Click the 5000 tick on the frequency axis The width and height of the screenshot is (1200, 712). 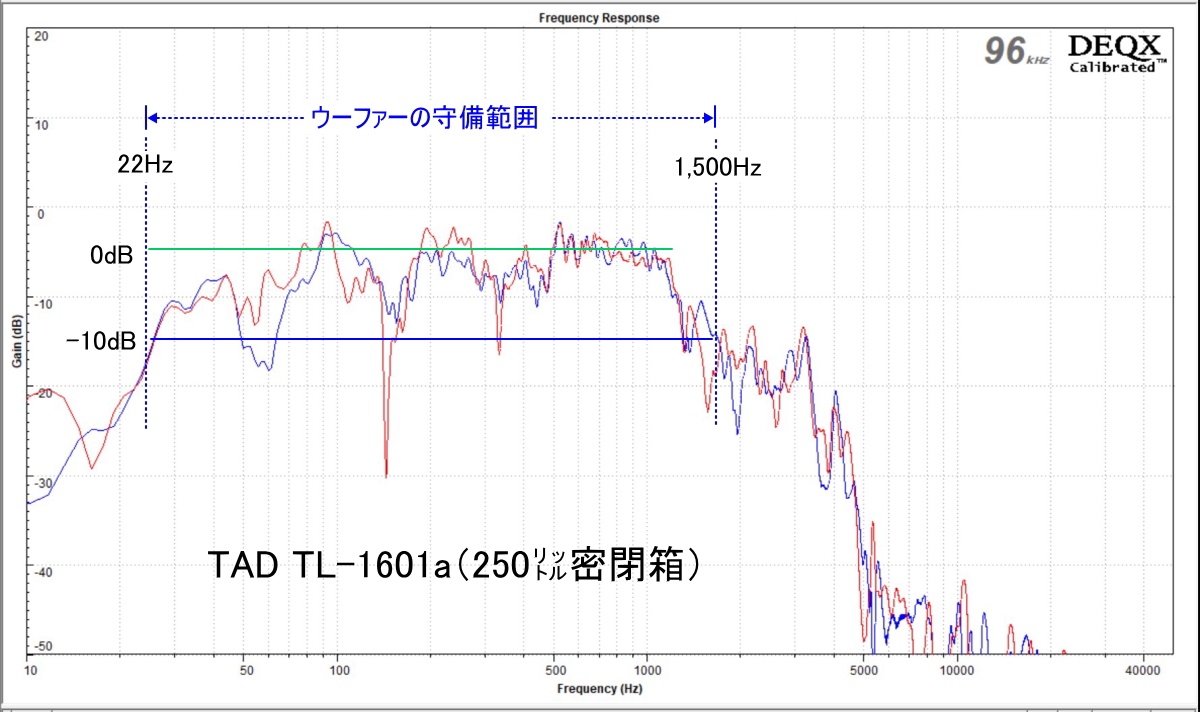click(864, 669)
